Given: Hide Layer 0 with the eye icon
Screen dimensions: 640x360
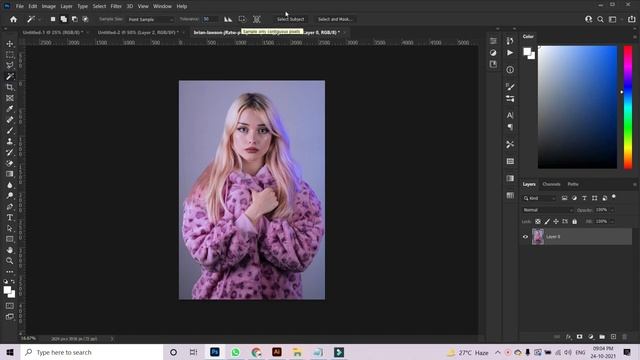Looking at the screenshot, I should pyautogui.click(x=525, y=237).
